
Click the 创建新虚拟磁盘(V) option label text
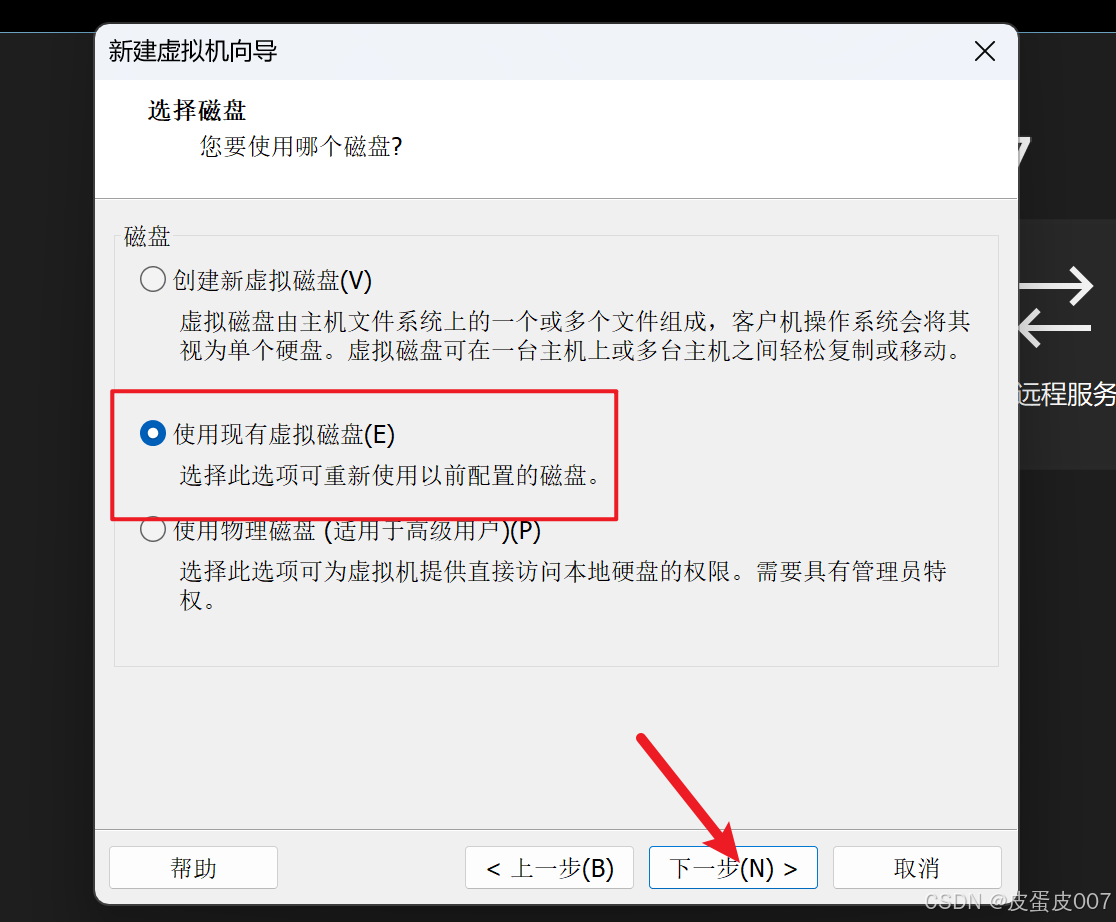point(273,280)
